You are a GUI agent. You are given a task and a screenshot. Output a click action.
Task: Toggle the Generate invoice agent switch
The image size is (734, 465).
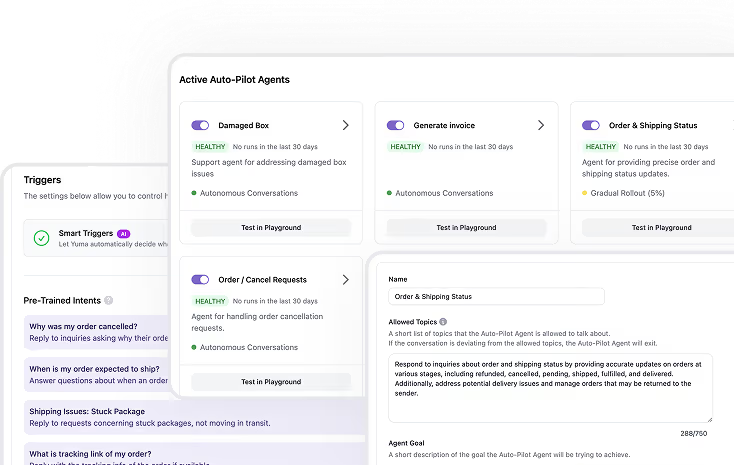(x=395, y=125)
